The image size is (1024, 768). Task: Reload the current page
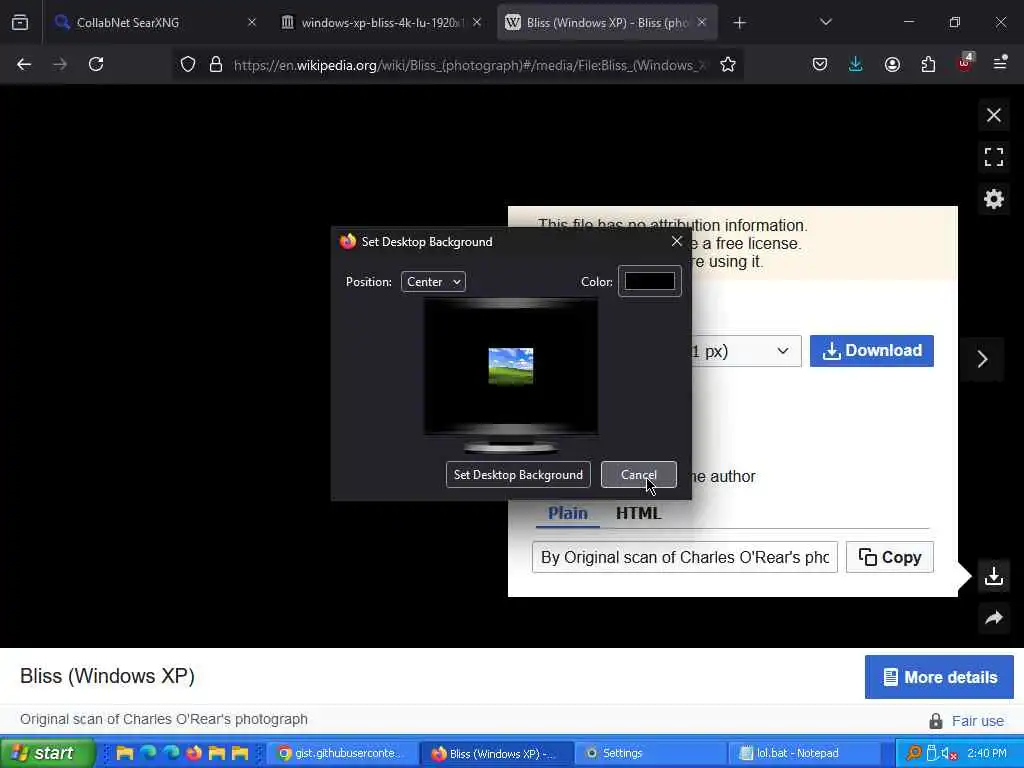[96, 64]
